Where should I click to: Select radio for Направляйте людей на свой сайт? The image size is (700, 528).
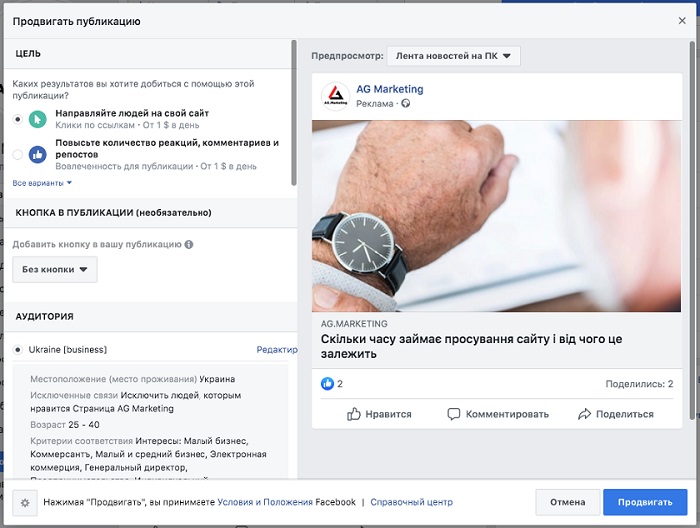17,119
